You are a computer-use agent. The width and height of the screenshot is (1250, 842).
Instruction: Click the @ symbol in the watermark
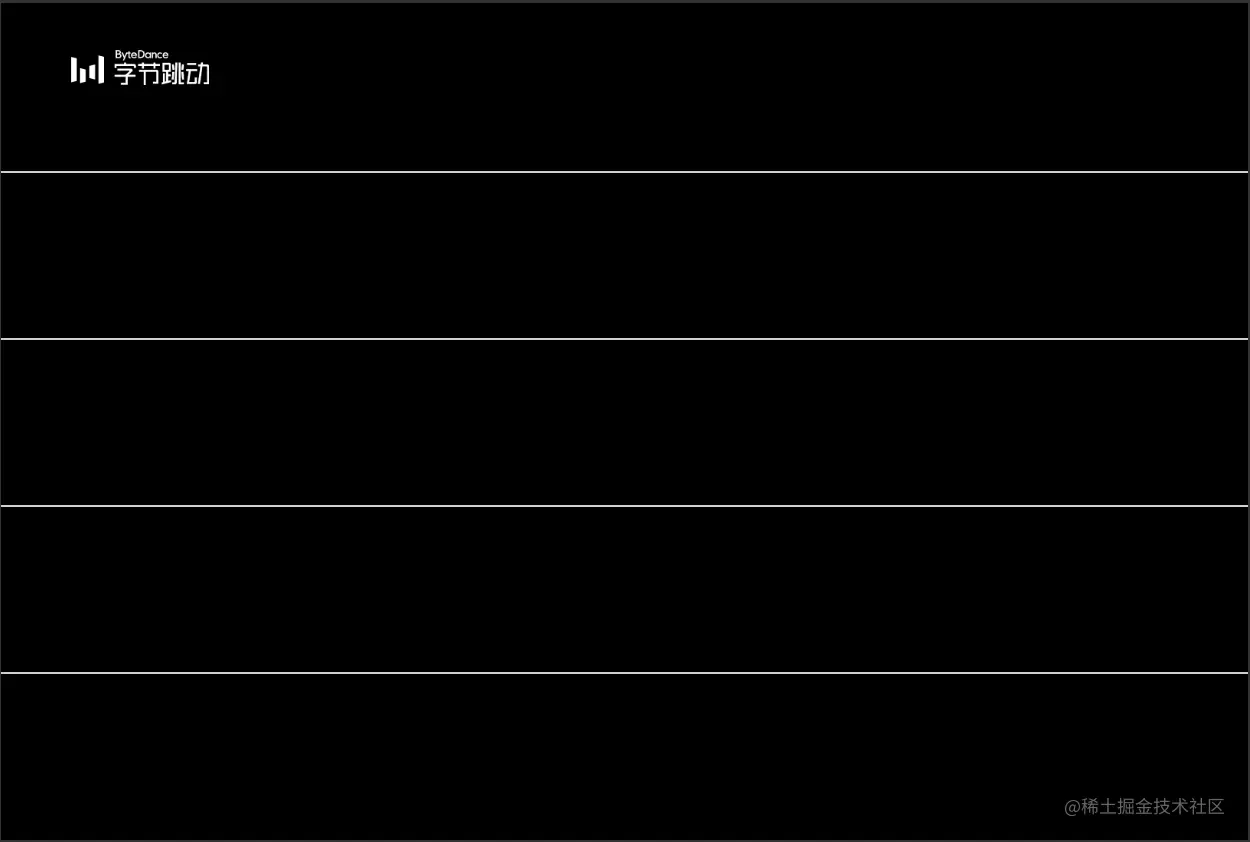1072,807
